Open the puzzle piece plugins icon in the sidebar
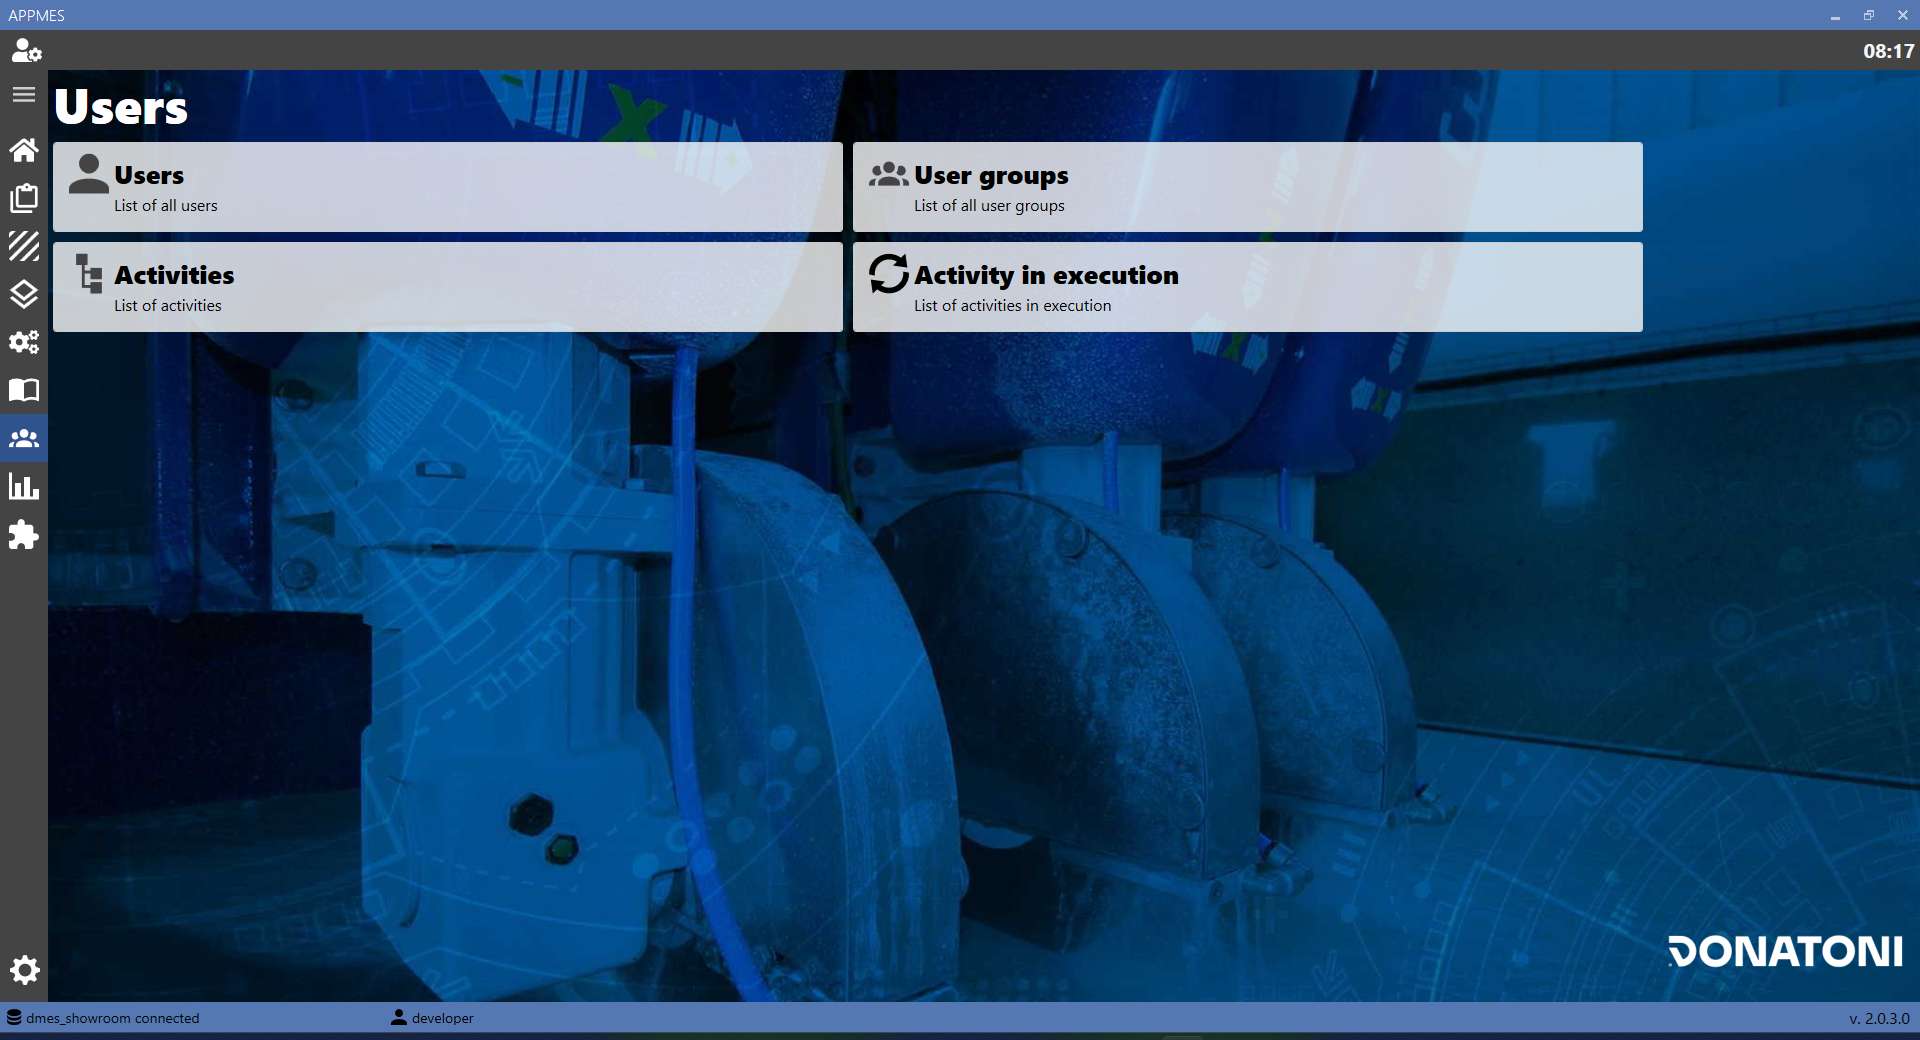 click(x=24, y=535)
